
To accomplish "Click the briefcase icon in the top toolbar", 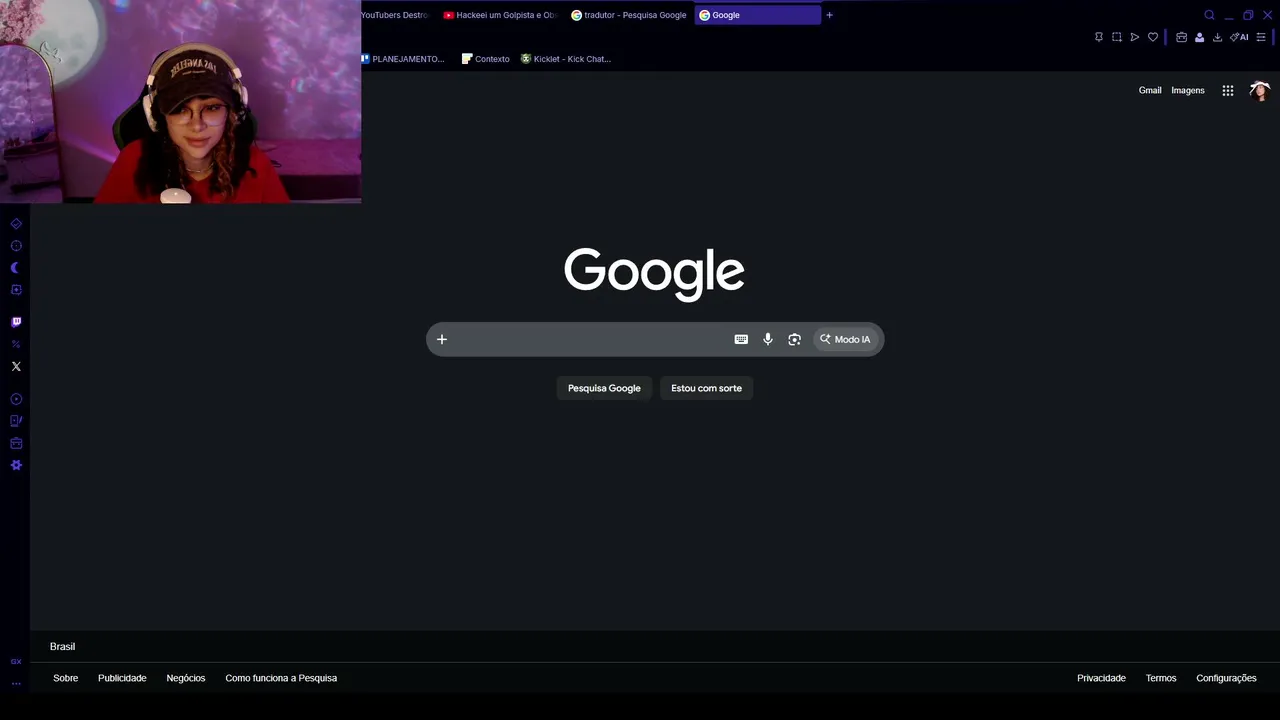I will [1181, 37].
